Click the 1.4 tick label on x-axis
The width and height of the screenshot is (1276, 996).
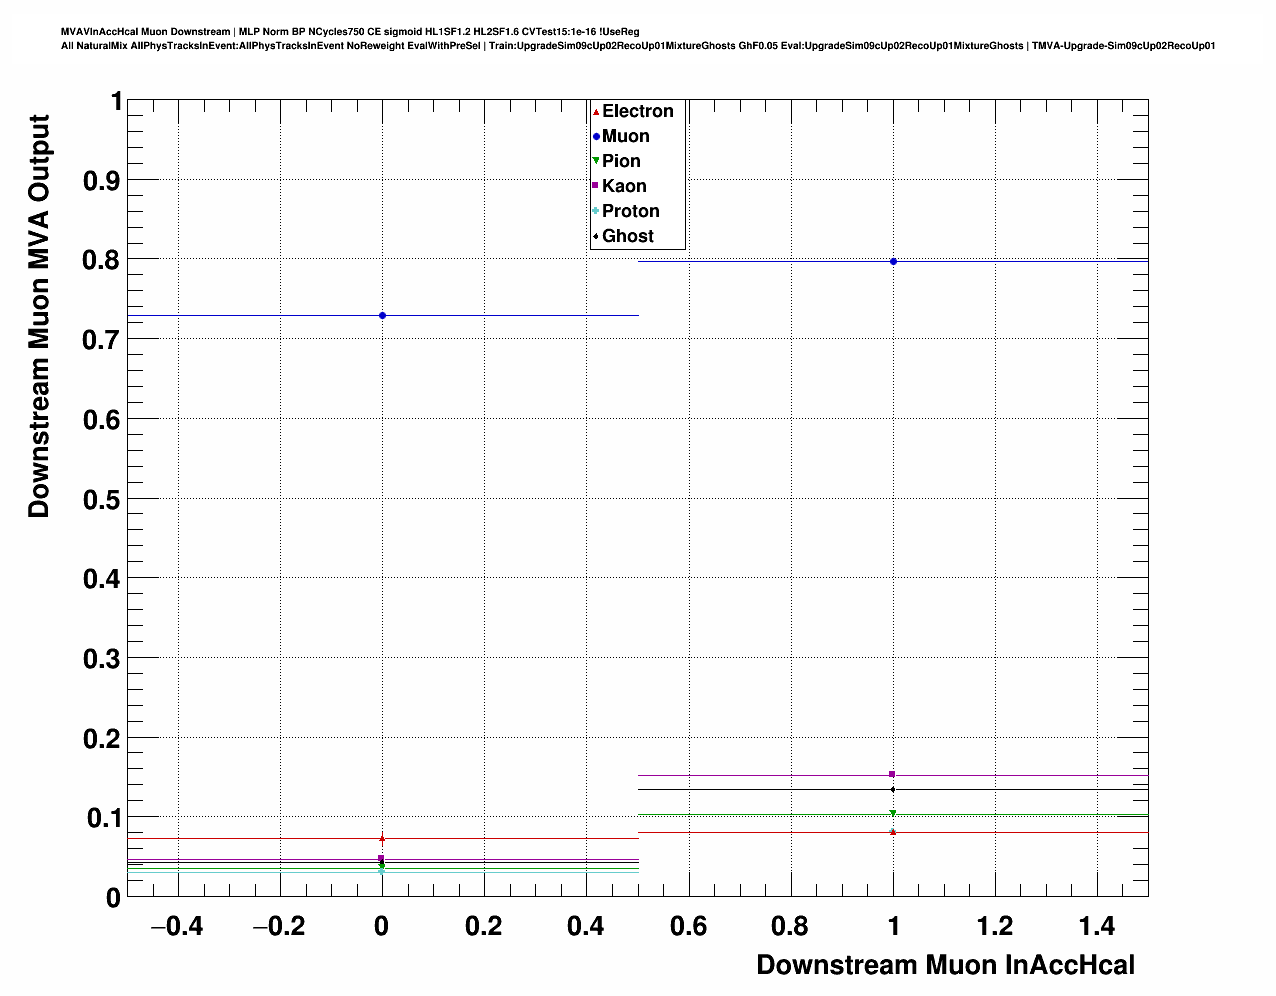(x=1098, y=927)
